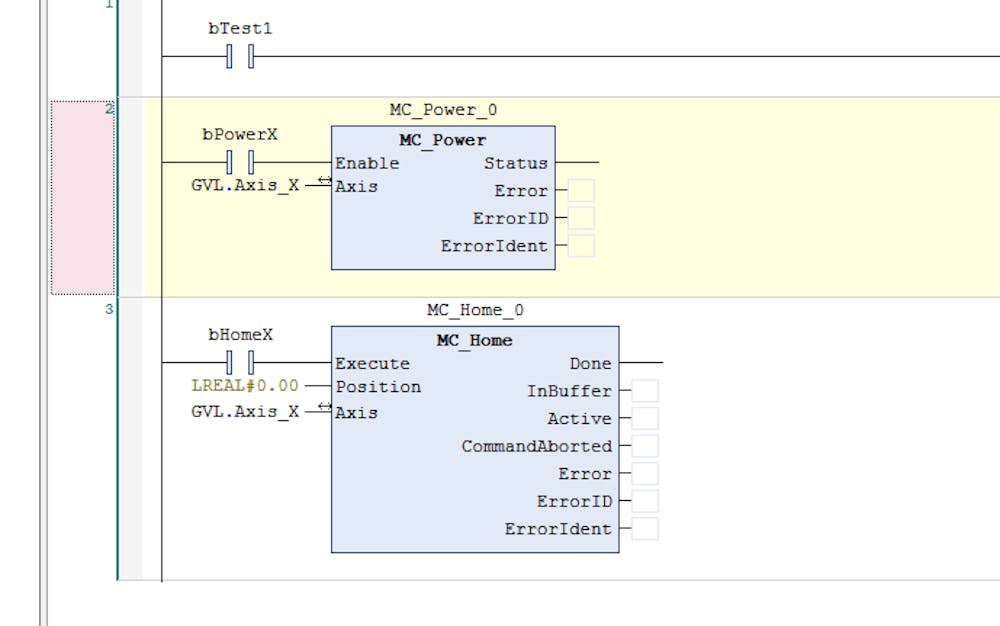Image resolution: width=1000 pixels, height=626 pixels.
Task: Click the bHomeX contact symbol
Action: [x=241, y=363]
